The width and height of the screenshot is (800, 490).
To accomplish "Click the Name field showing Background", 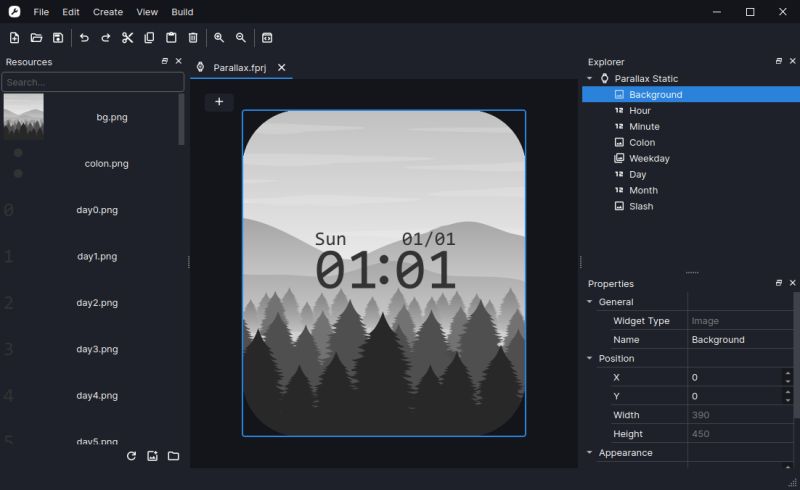I will click(x=740, y=339).
